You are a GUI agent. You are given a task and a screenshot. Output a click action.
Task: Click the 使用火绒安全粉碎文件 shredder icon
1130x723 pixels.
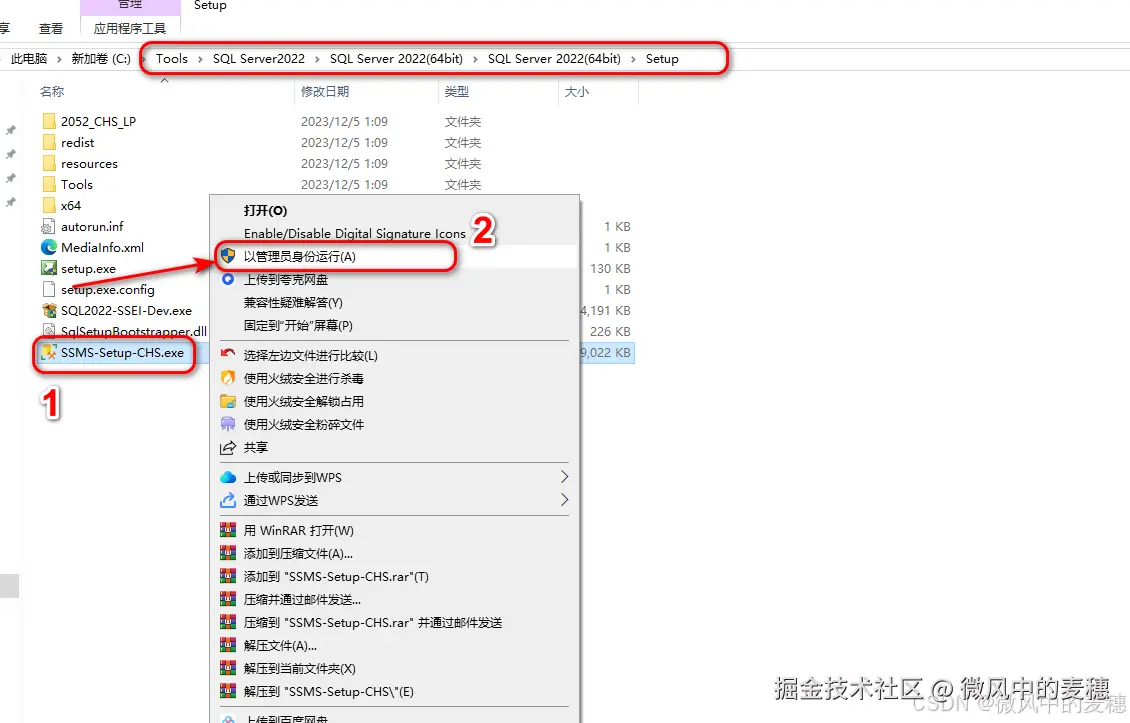[229, 424]
